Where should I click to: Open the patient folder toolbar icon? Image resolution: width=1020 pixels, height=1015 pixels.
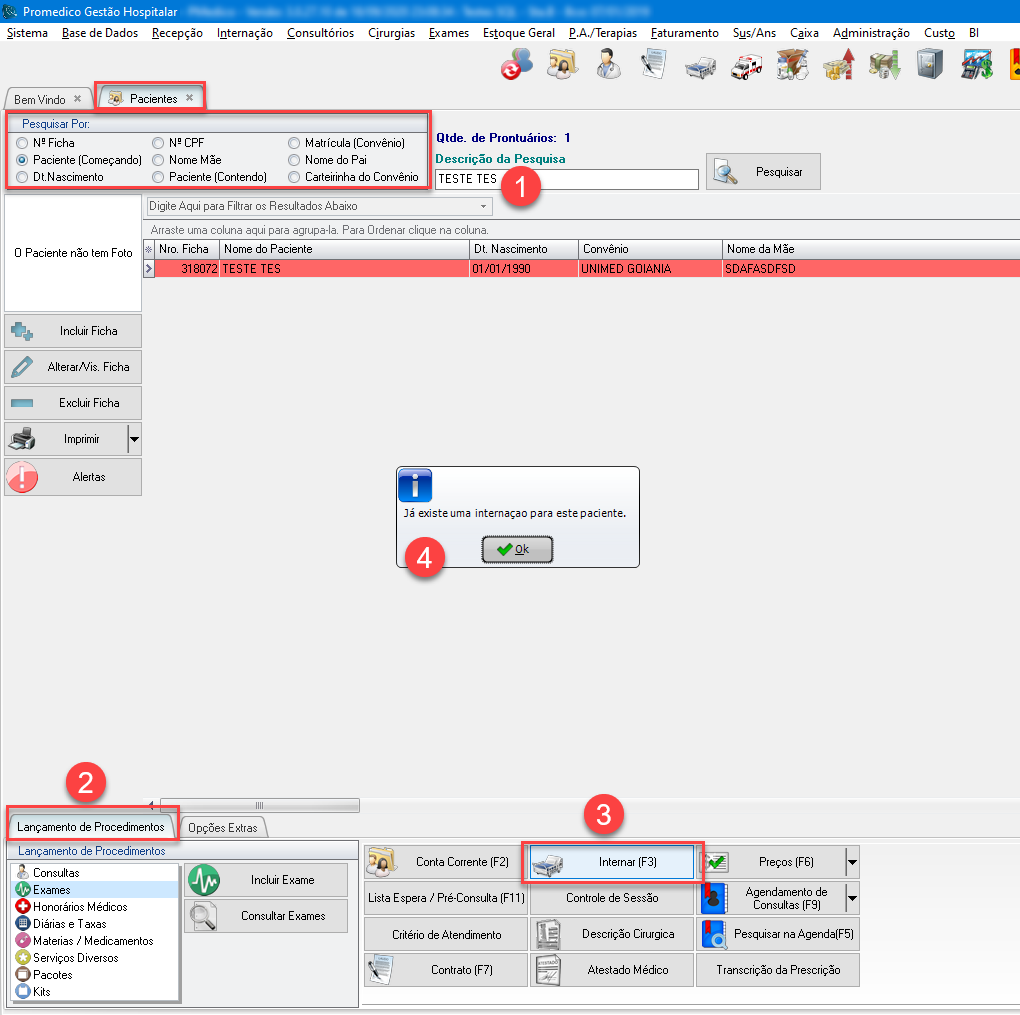pos(562,66)
